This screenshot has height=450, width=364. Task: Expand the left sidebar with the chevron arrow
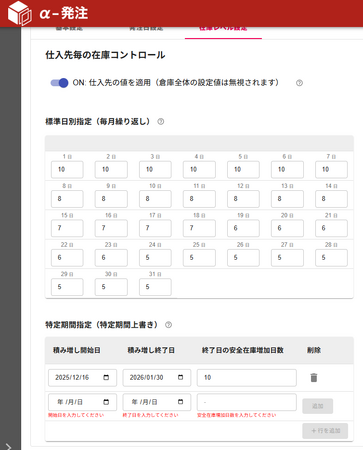pyautogui.click(x=9, y=446)
